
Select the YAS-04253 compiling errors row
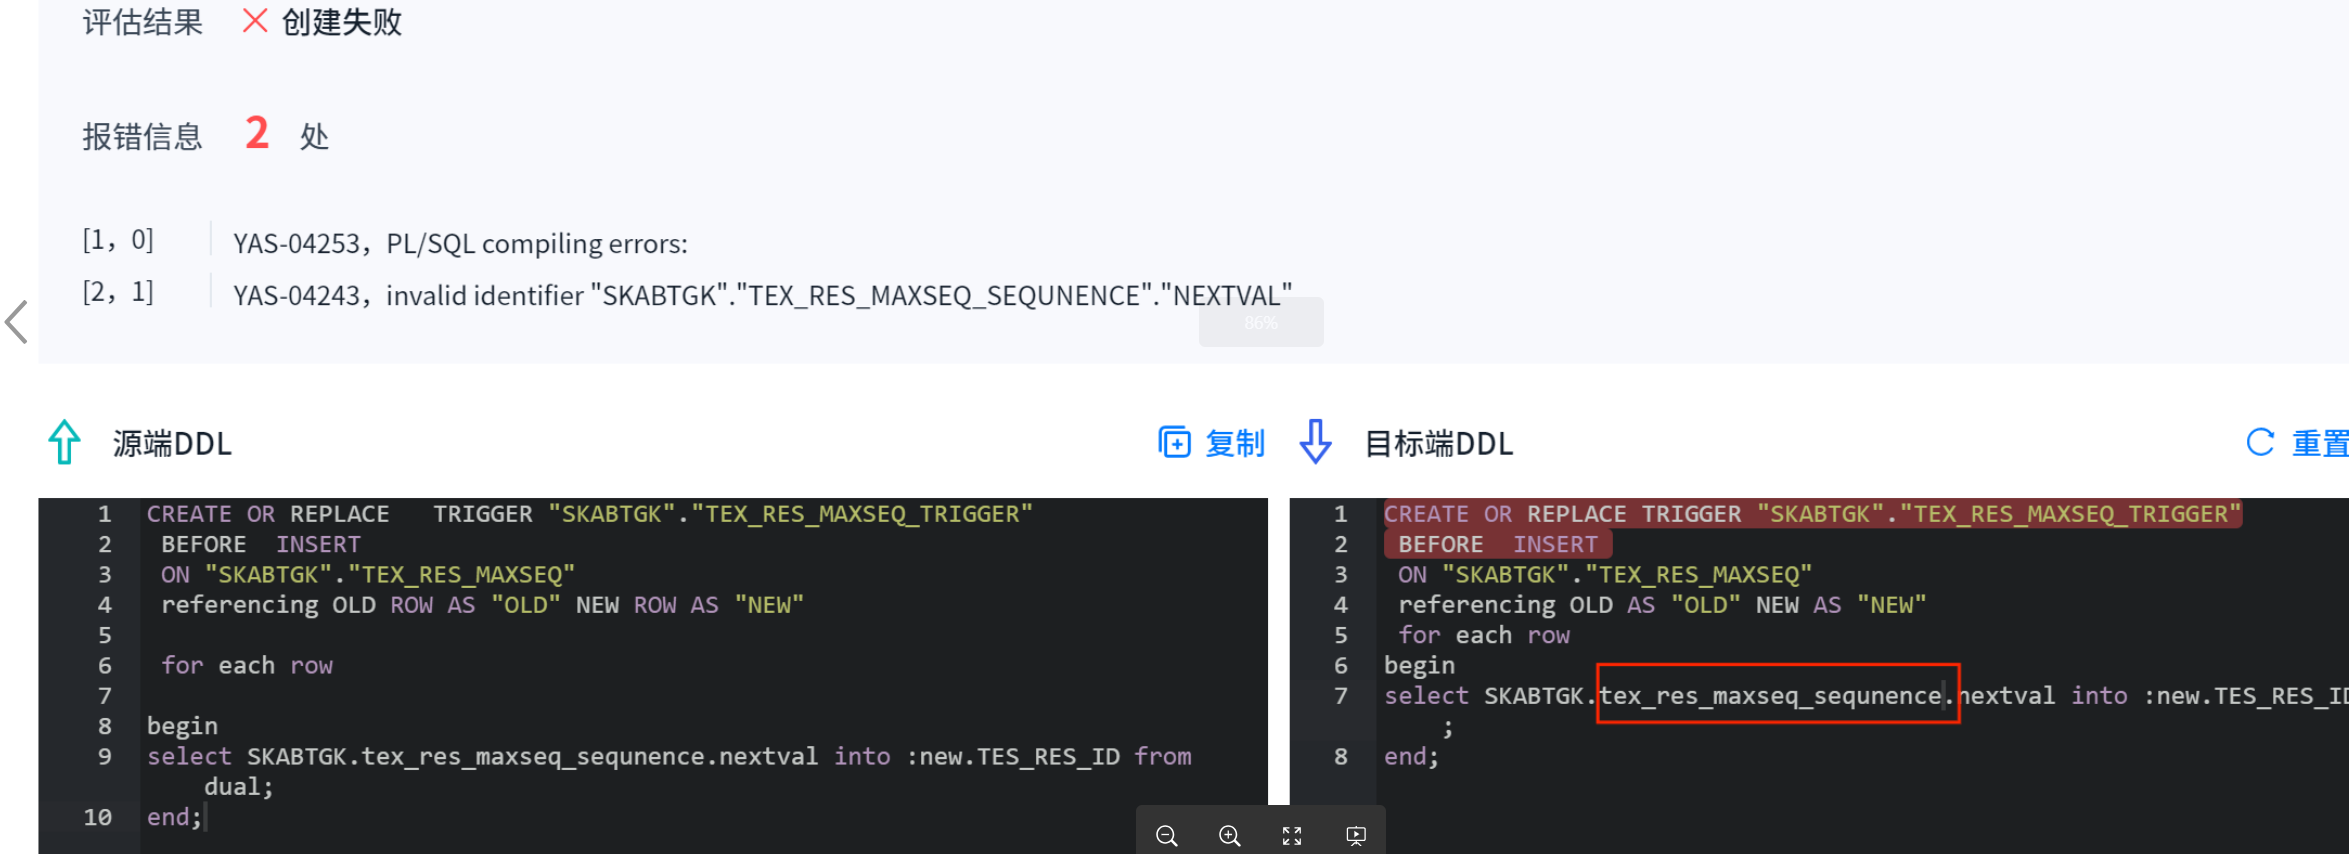pyautogui.click(x=460, y=244)
